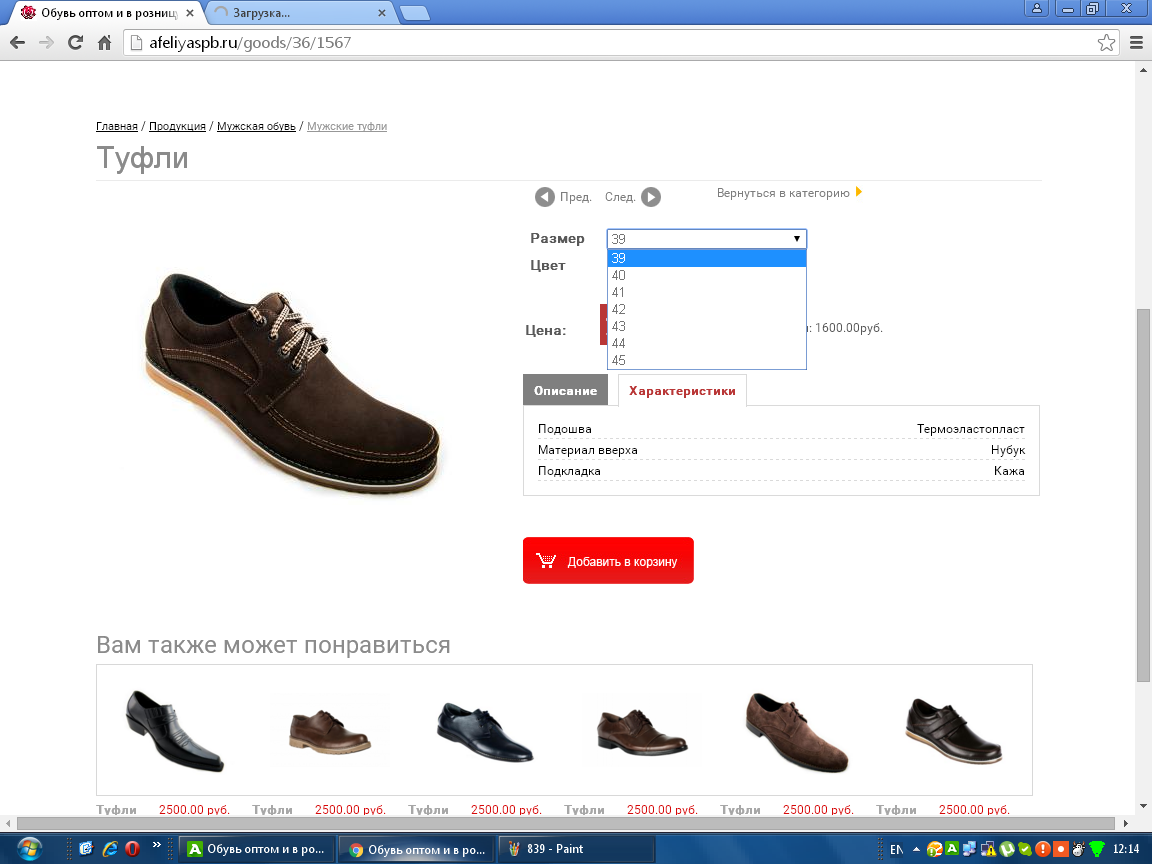
Task: Collapse the Размер size dropdown arrow
Action: (x=796, y=239)
